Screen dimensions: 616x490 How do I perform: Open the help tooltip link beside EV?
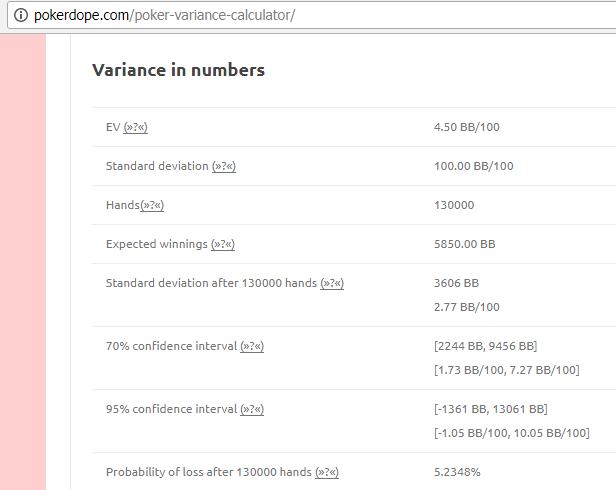coord(135,127)
